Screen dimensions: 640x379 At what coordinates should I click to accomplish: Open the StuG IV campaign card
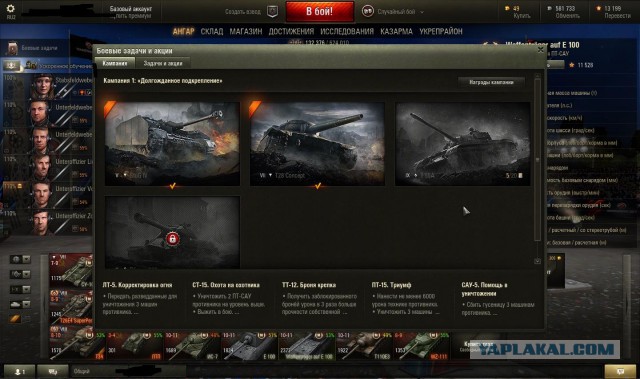click(172, 144)
